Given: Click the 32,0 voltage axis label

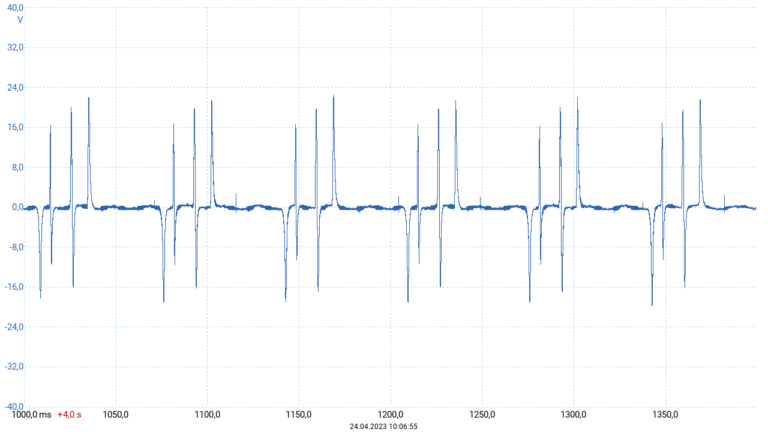Looking at the screenshot, I should [x=14, y=48].
